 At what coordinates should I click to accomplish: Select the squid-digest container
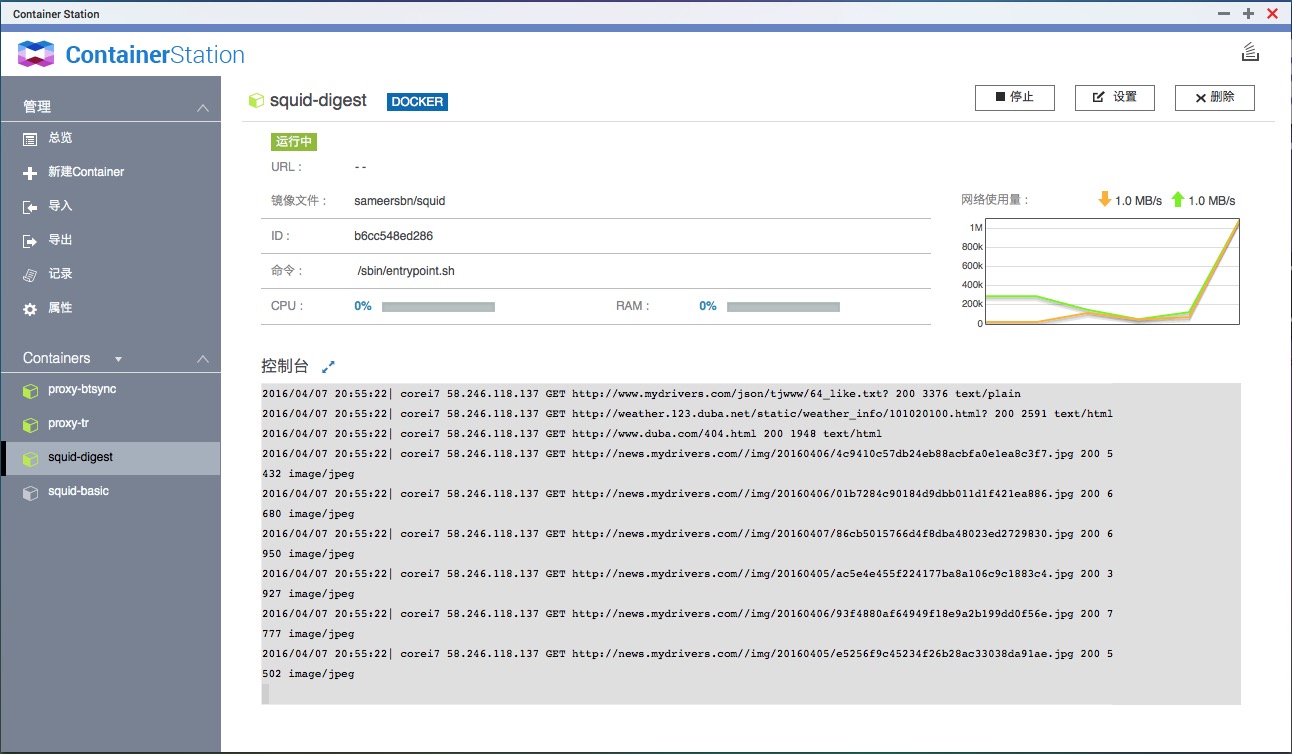tap(110, 458)
